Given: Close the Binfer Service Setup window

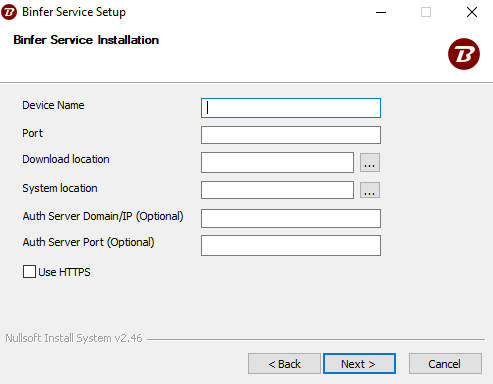Looking at the screenshot, I should point(472,12).
